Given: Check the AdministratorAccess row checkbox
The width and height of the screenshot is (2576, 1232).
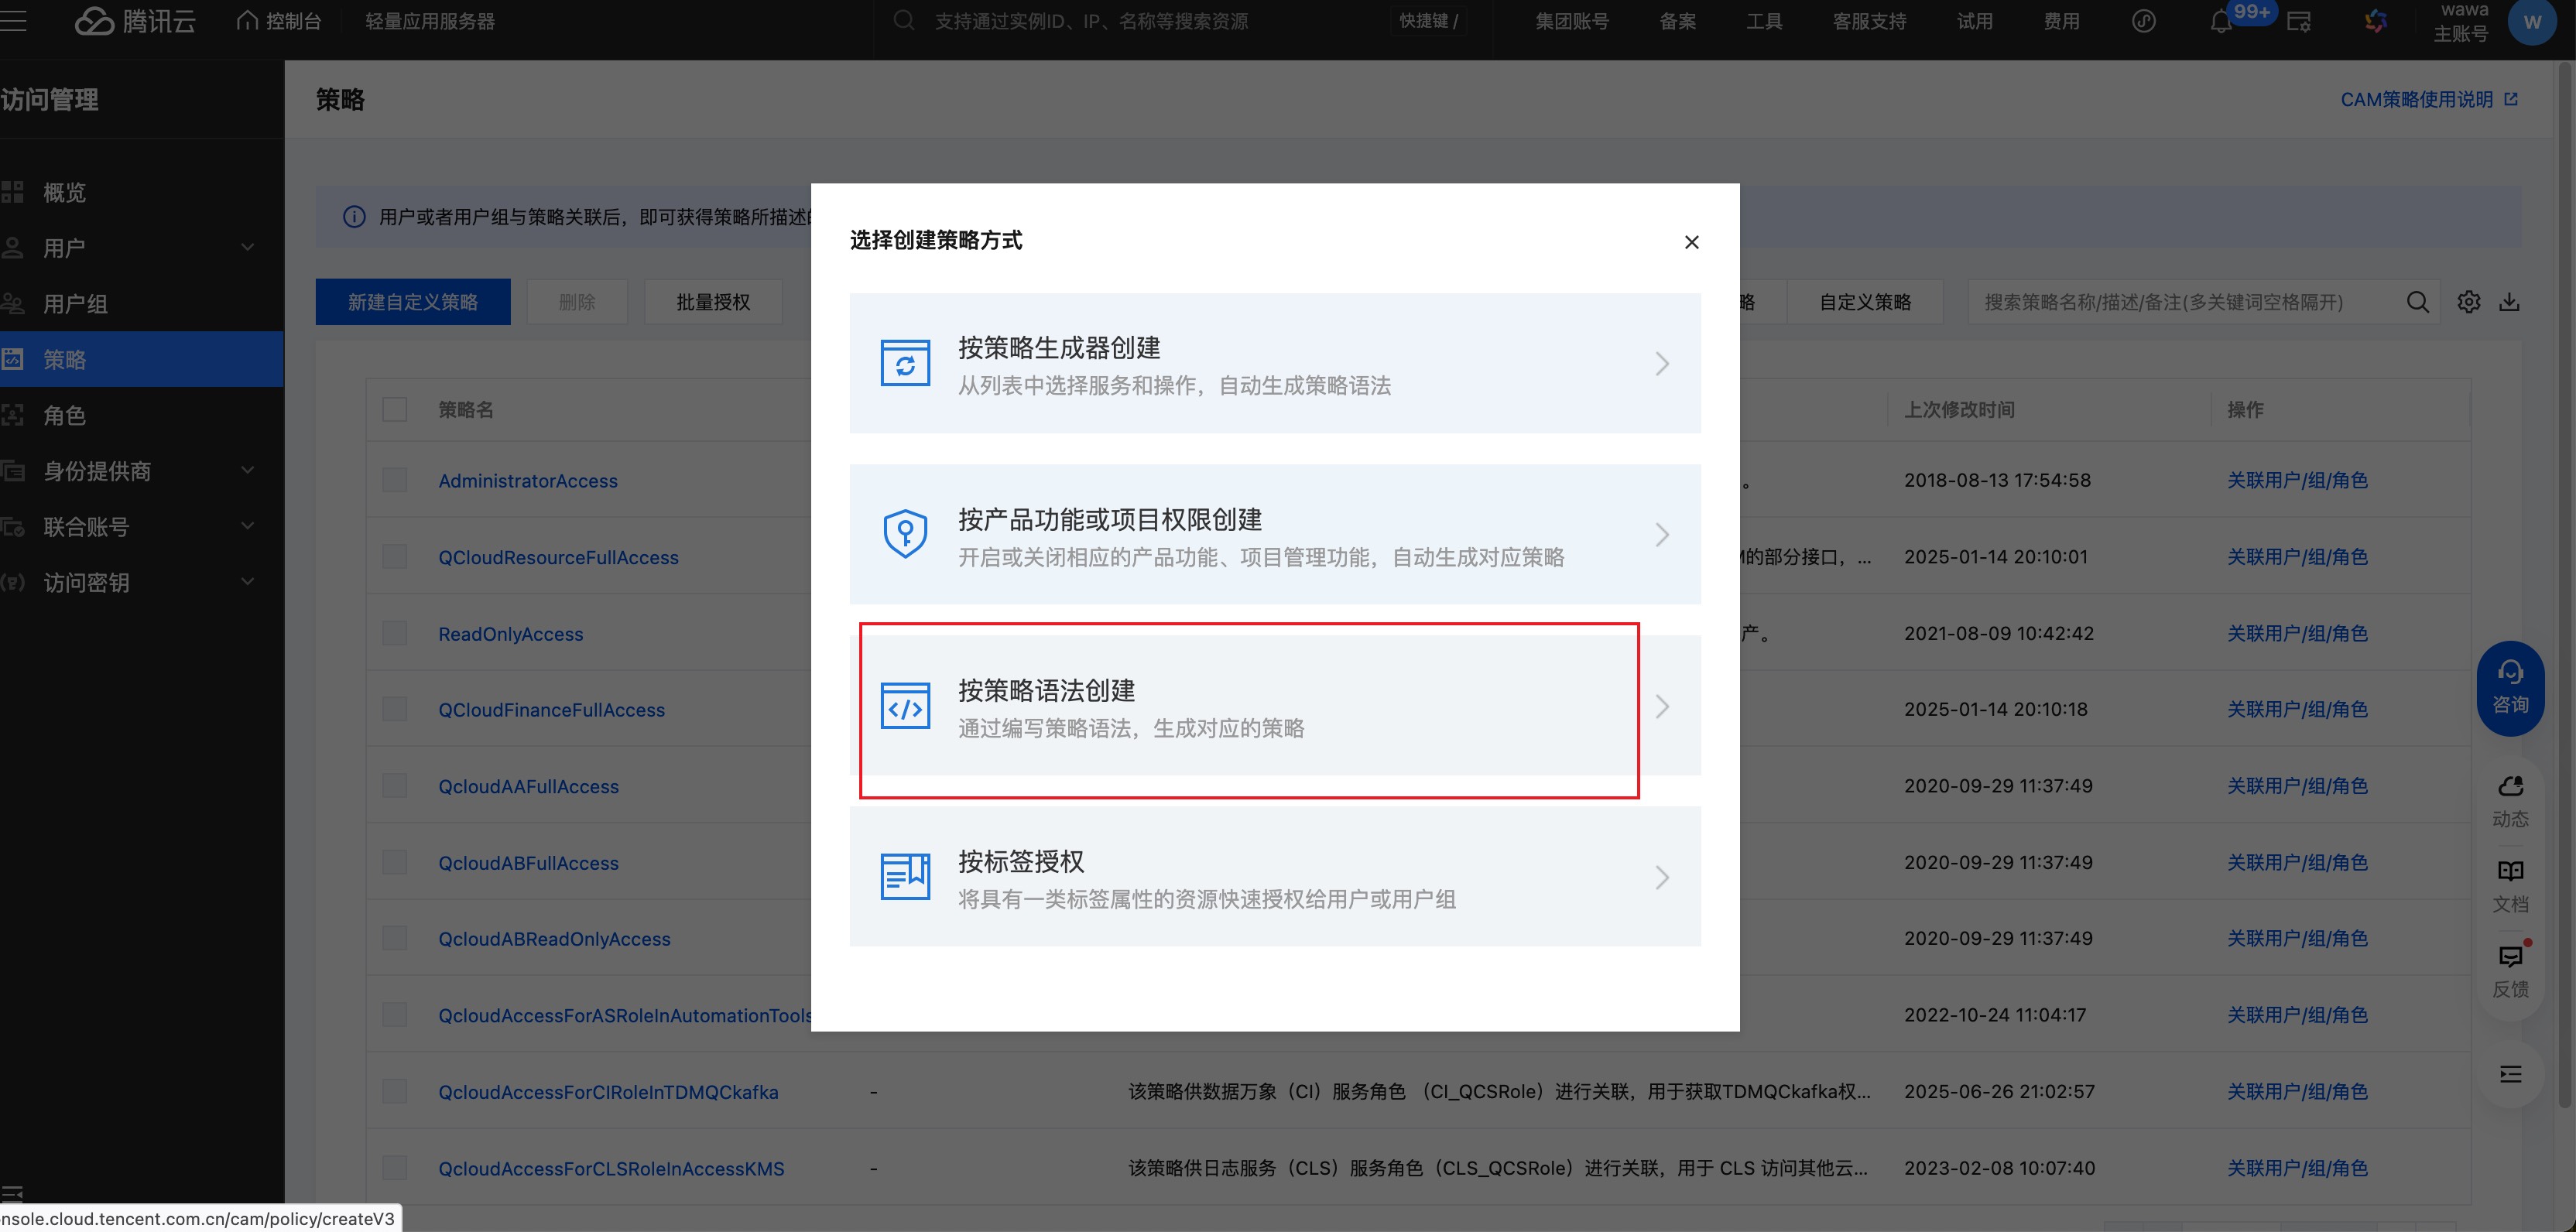Looking at the screenshot, I should pos(395,480).
